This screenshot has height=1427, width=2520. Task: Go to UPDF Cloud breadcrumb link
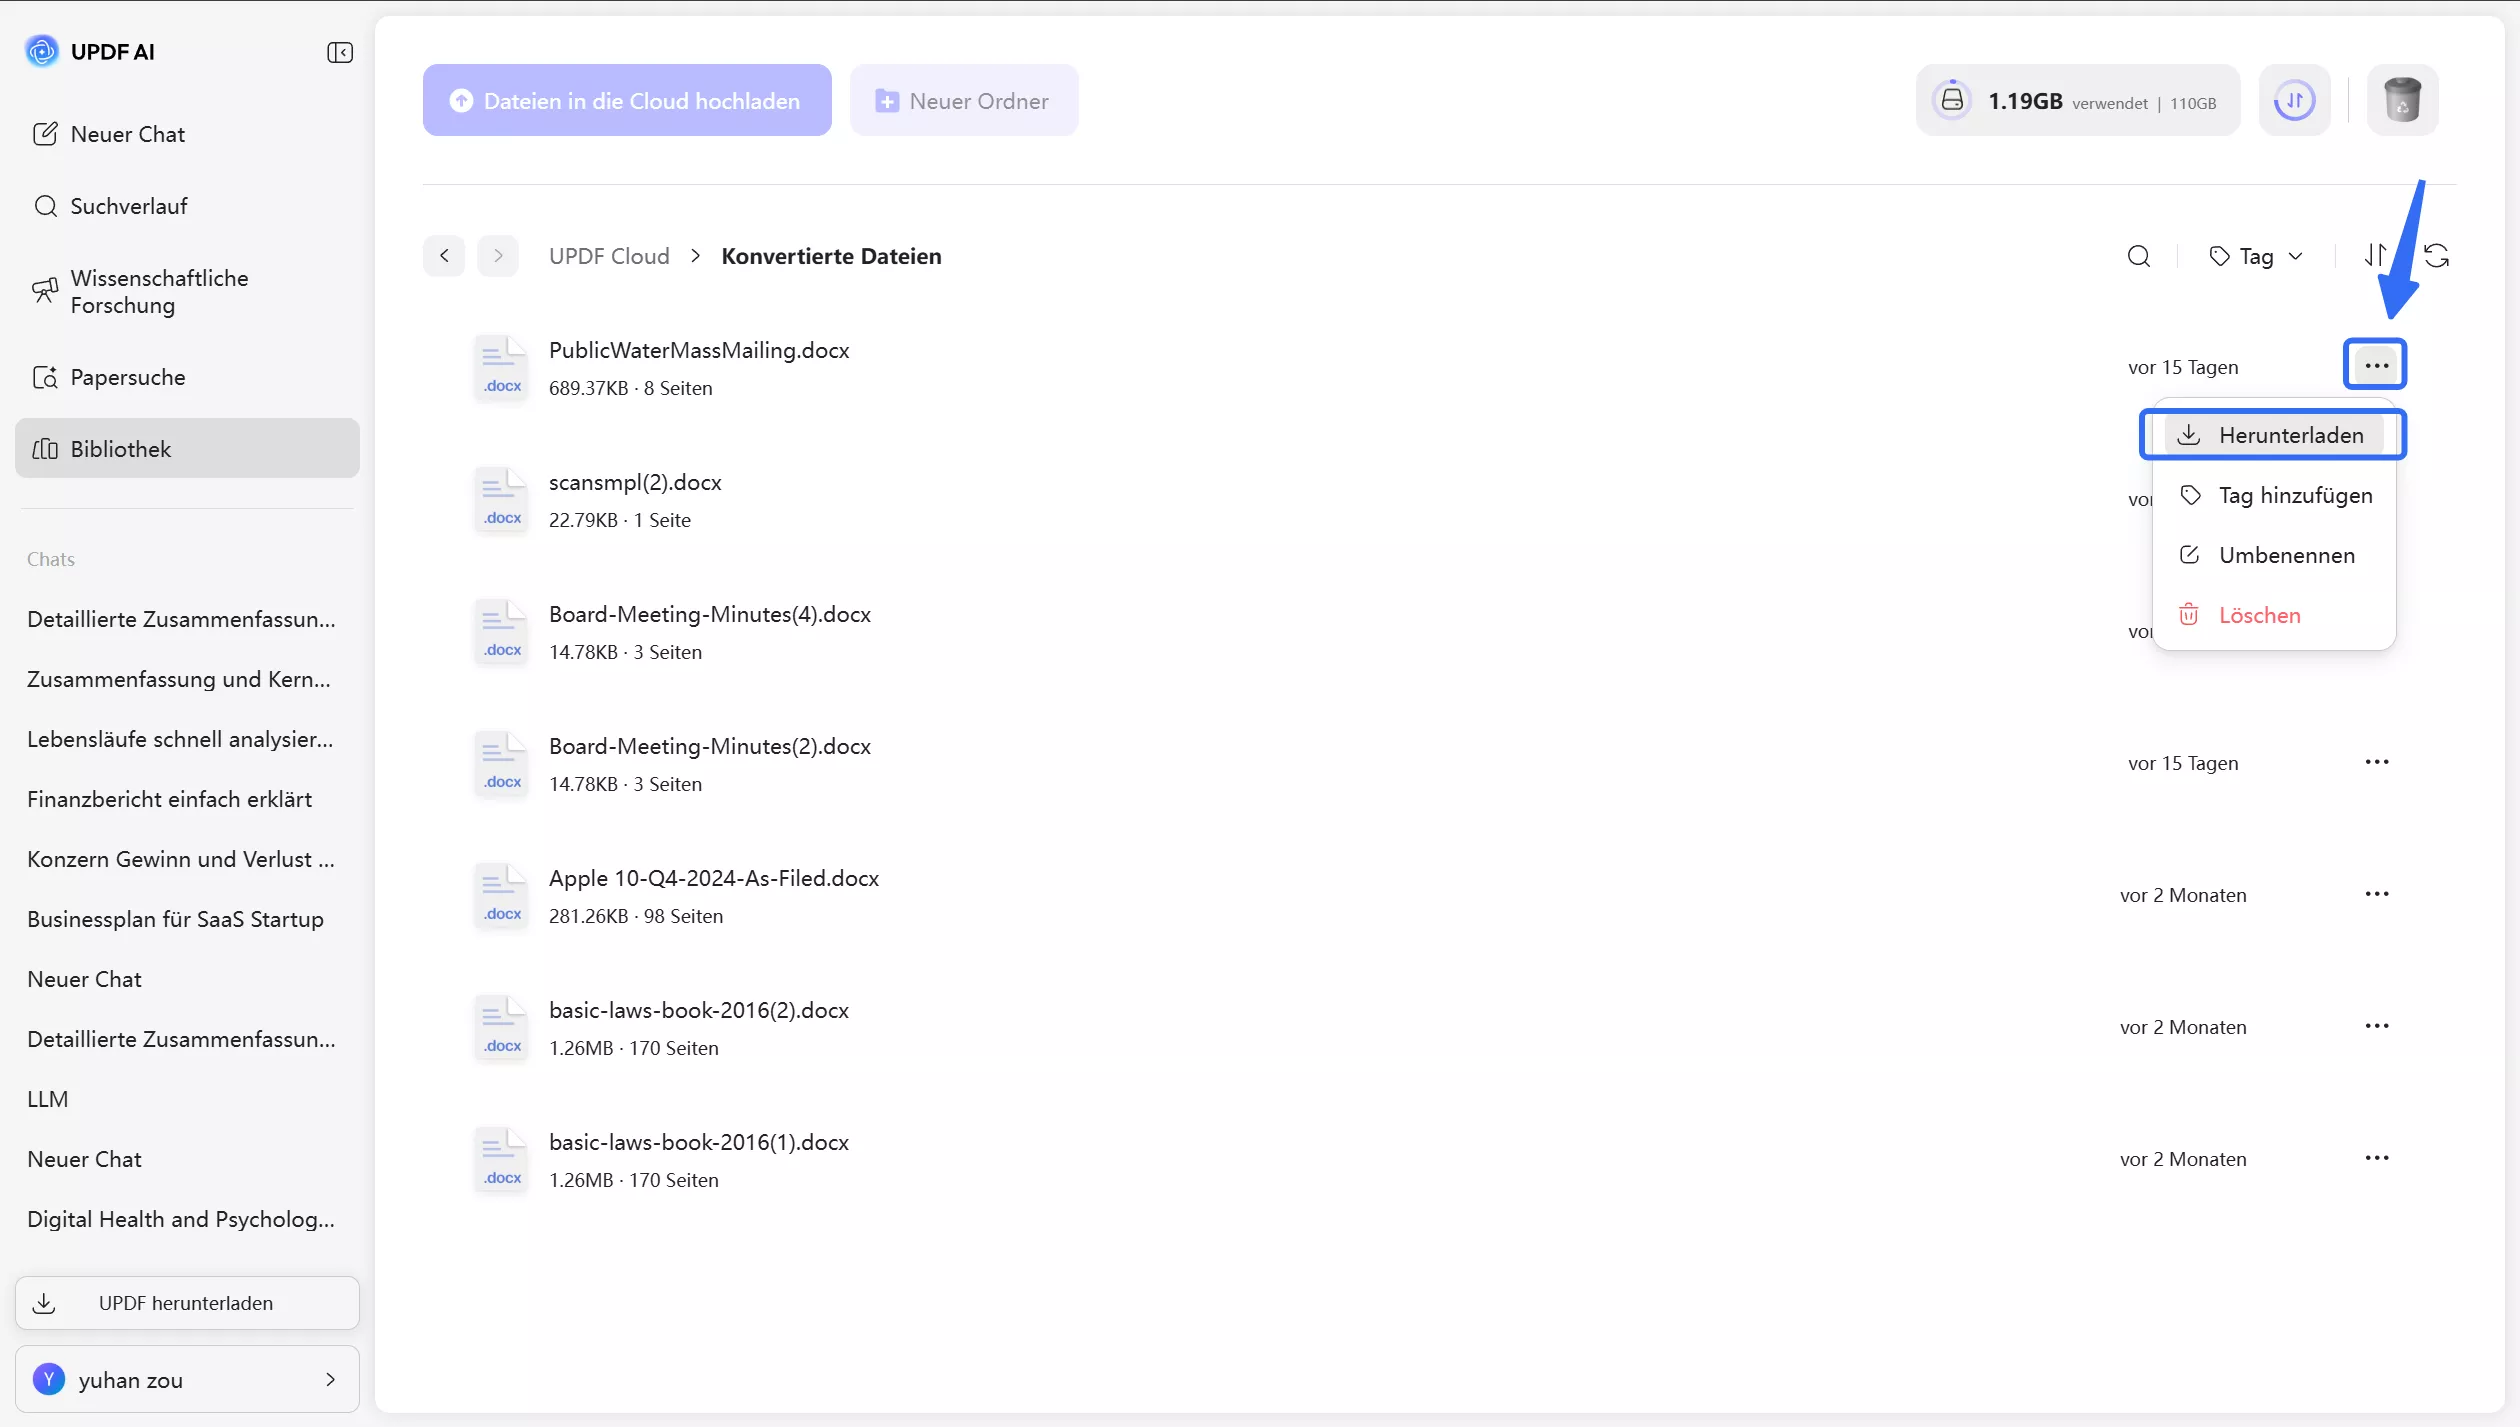[609, 256]
